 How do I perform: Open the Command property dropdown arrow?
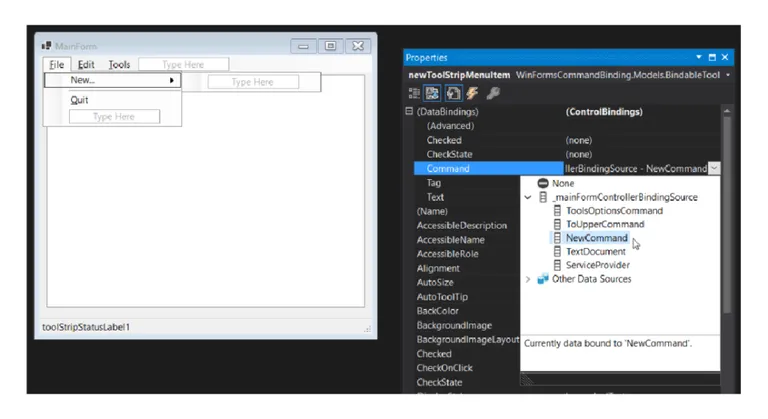714,169
